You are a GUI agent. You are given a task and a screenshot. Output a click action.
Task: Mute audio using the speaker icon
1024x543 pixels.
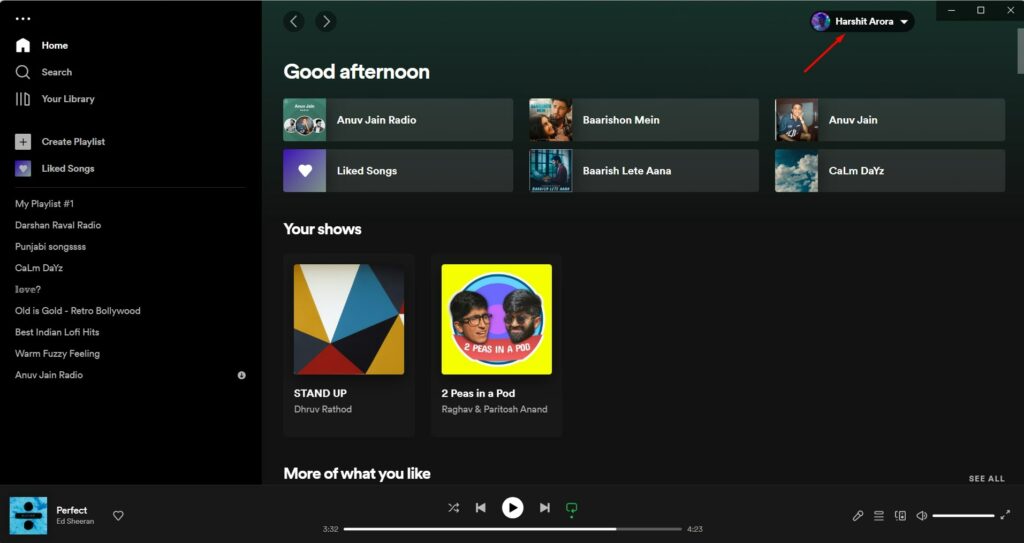921,516
